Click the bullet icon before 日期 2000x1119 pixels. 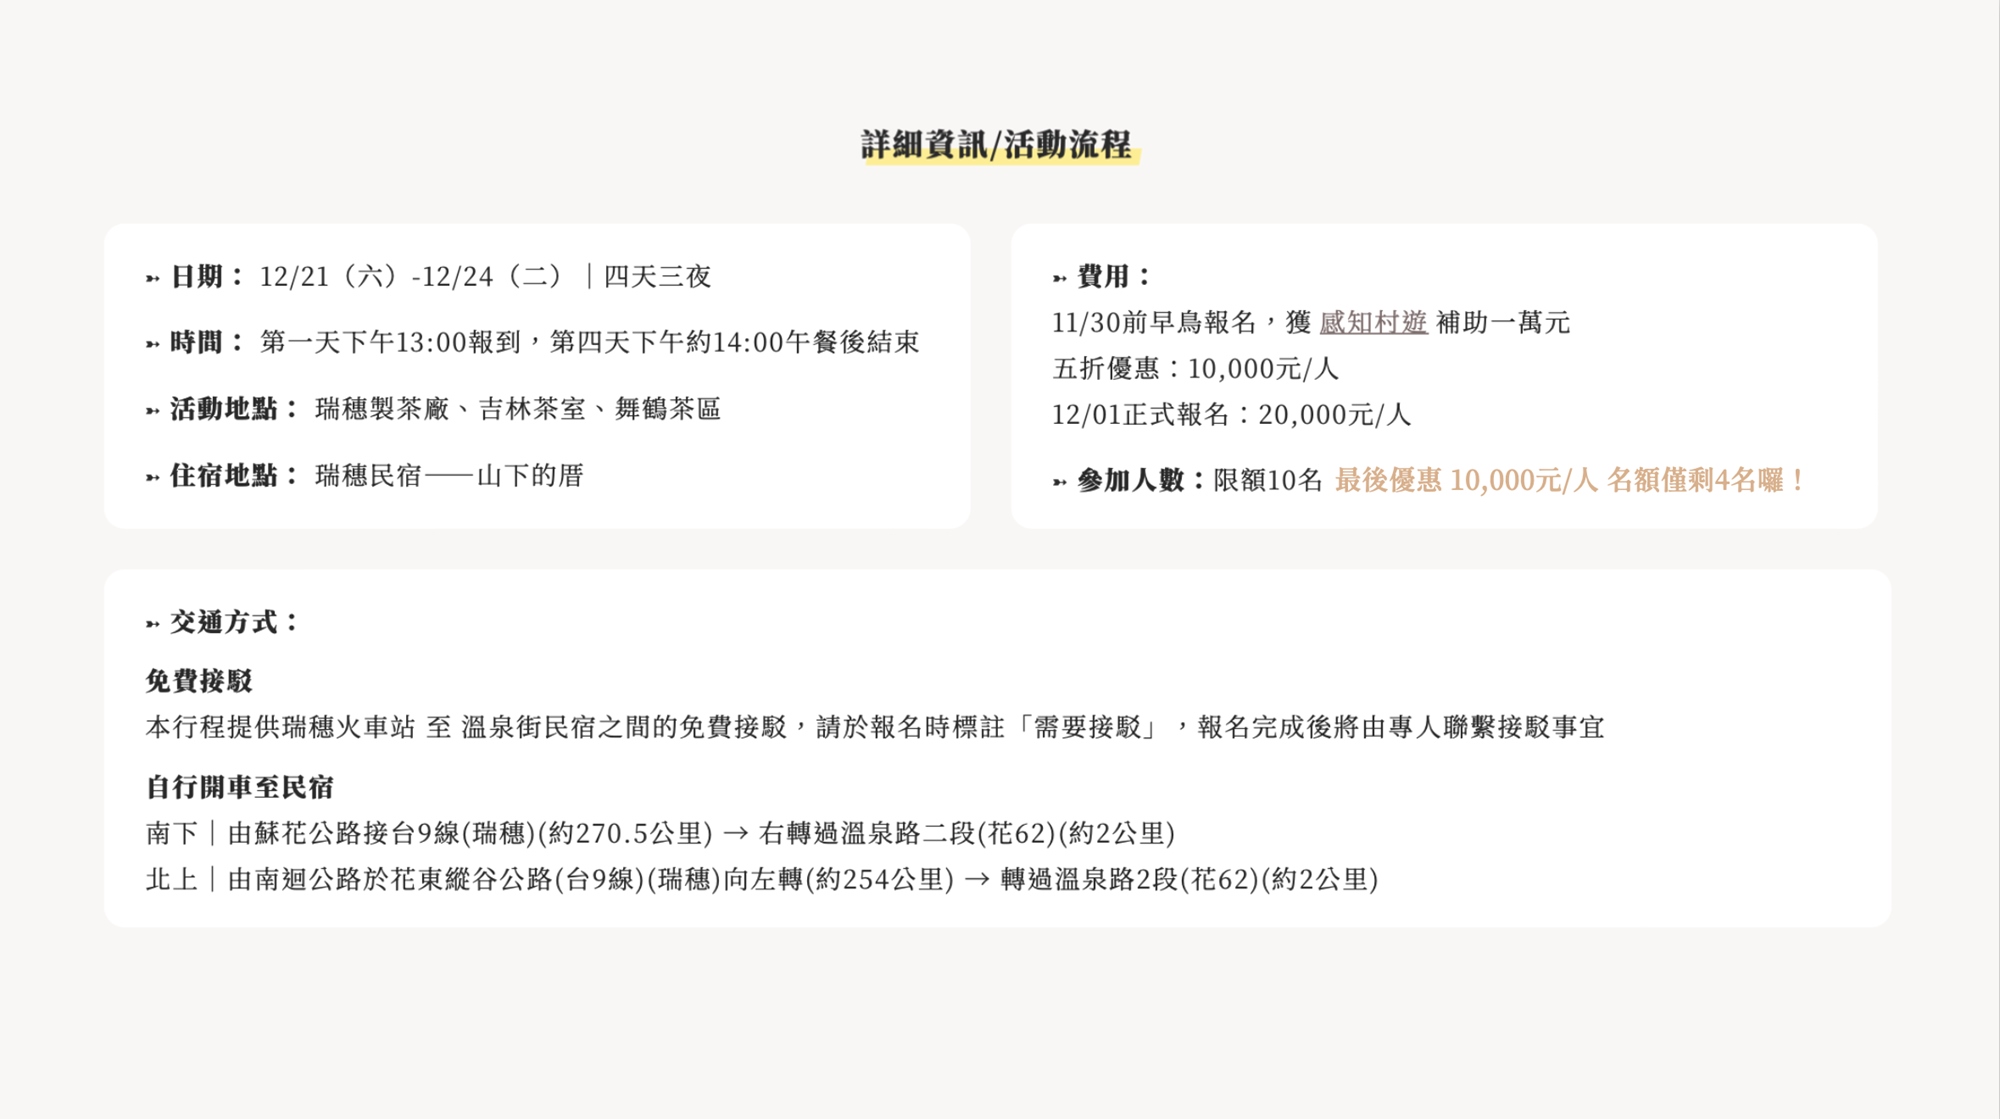[153, 279]
